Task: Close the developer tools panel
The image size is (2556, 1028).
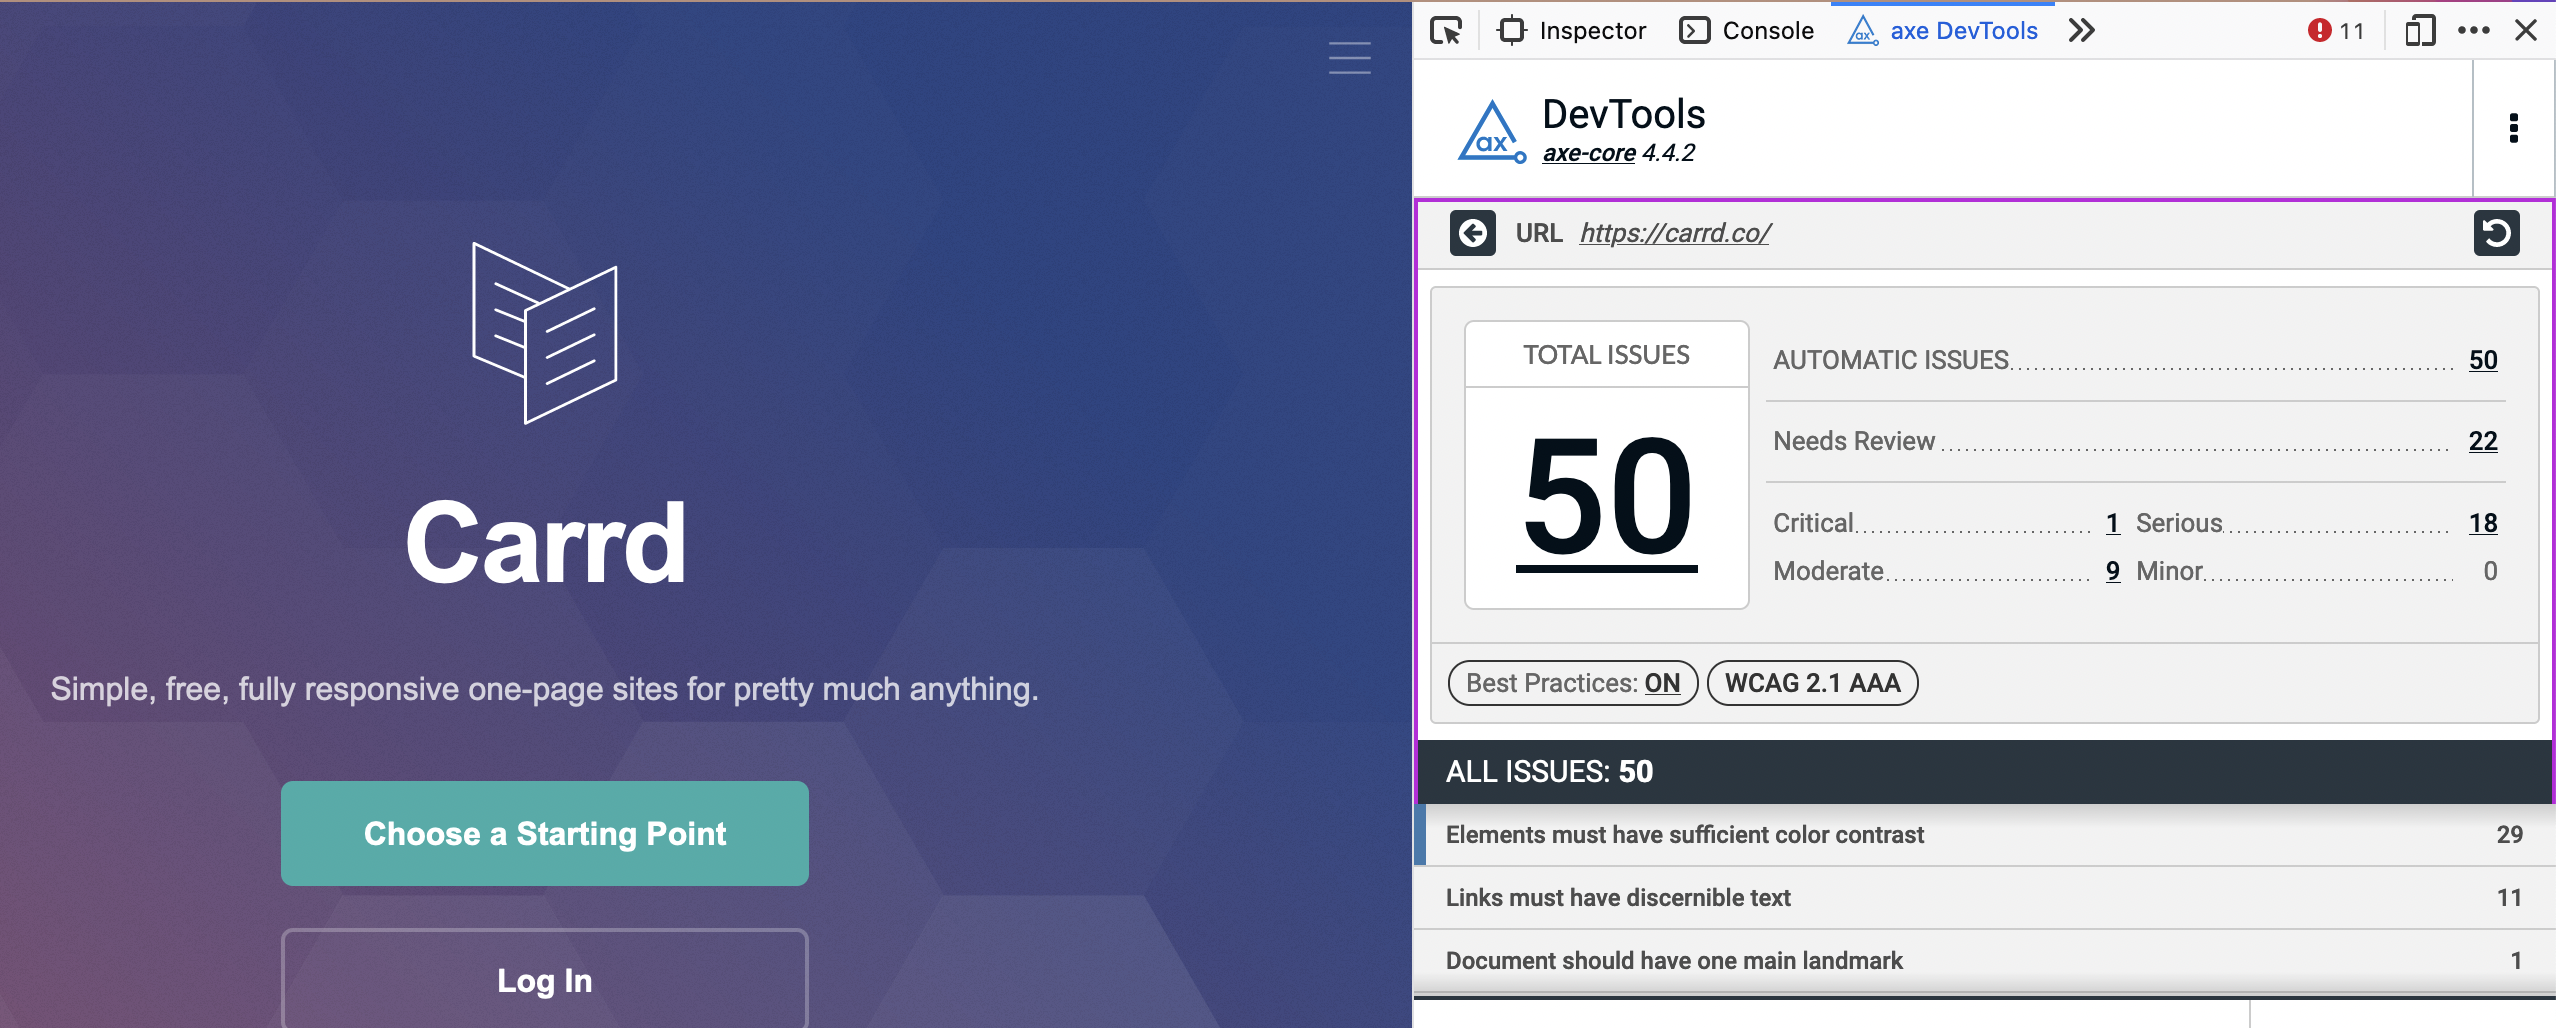Action: click(x=2526, y=31)
